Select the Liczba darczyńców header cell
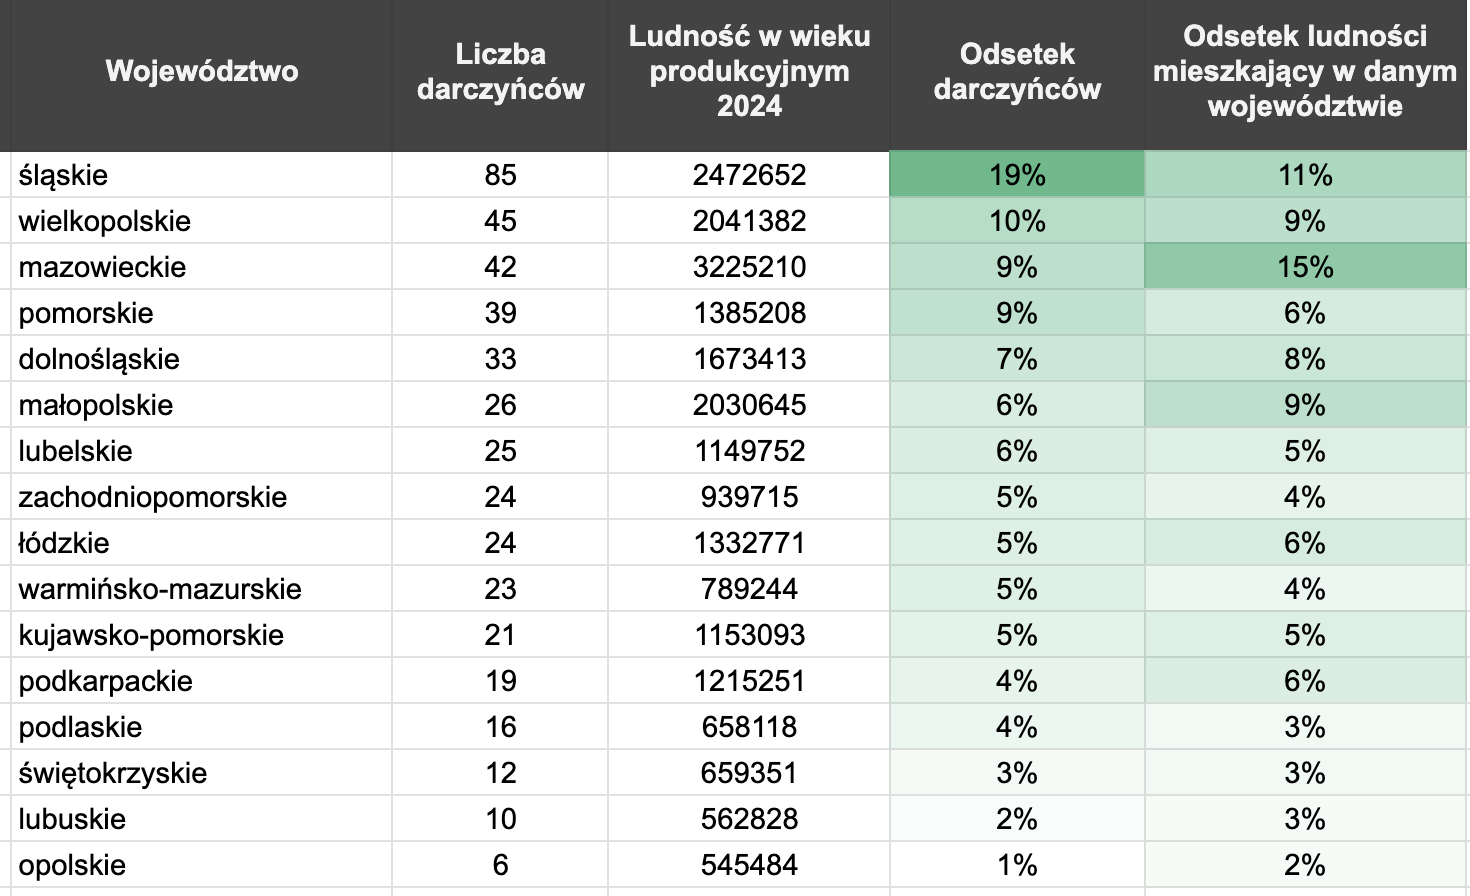 (500, 72)
